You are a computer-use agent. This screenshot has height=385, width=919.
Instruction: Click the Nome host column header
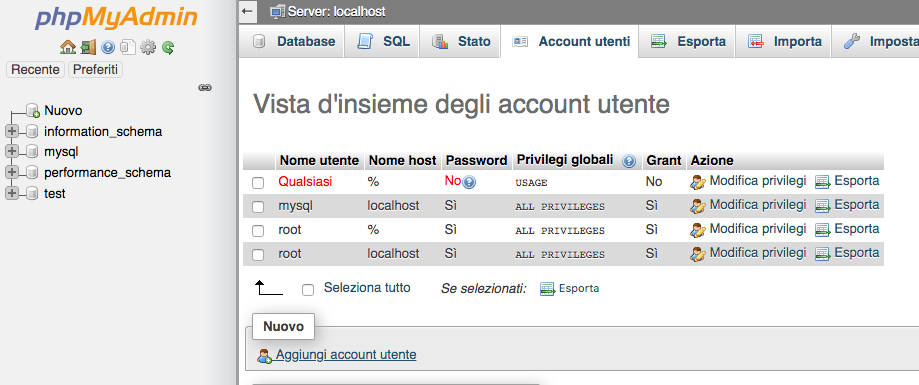pyautogui.click(x=403, y=161)
